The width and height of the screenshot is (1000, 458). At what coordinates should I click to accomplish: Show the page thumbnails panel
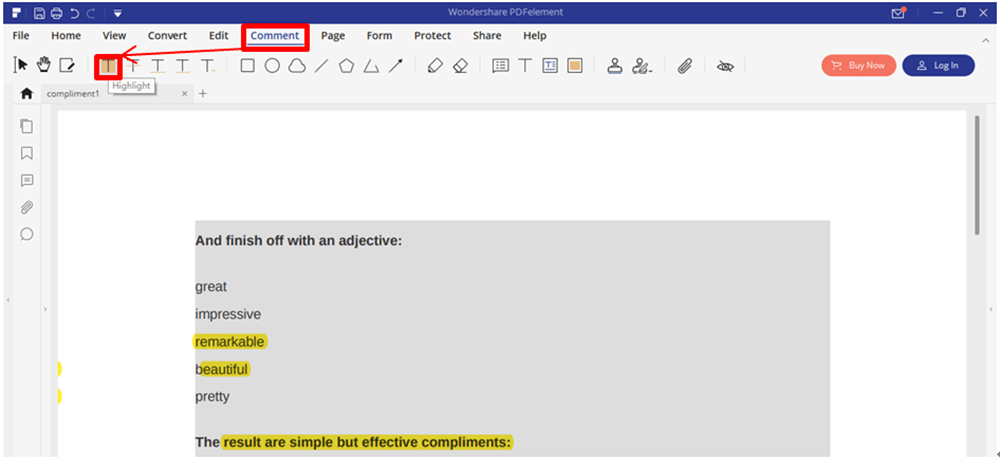27,126
